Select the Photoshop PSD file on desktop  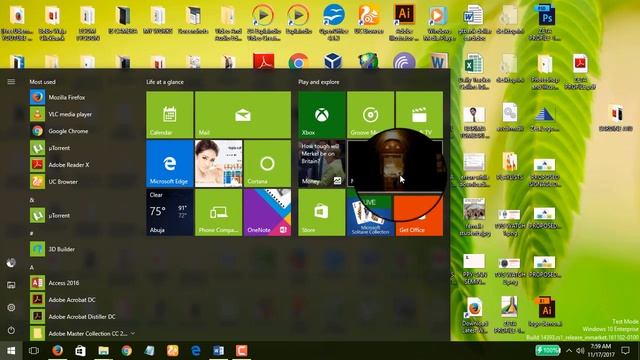tap(545, 23)
